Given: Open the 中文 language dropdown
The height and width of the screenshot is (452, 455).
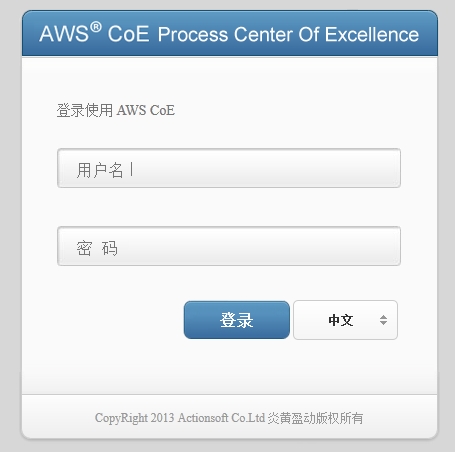Looking at the screenshot, I should click(x=345, y=320).
